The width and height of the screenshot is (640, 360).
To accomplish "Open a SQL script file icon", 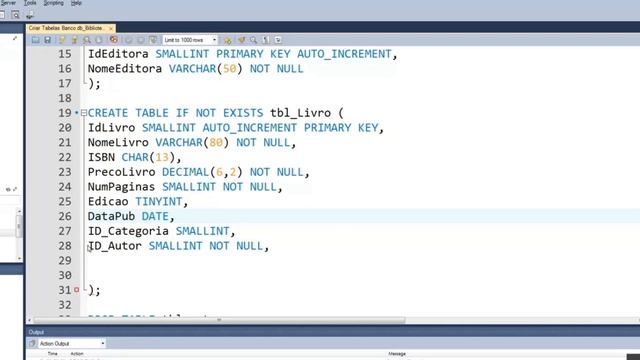I will tap(36, 40).
